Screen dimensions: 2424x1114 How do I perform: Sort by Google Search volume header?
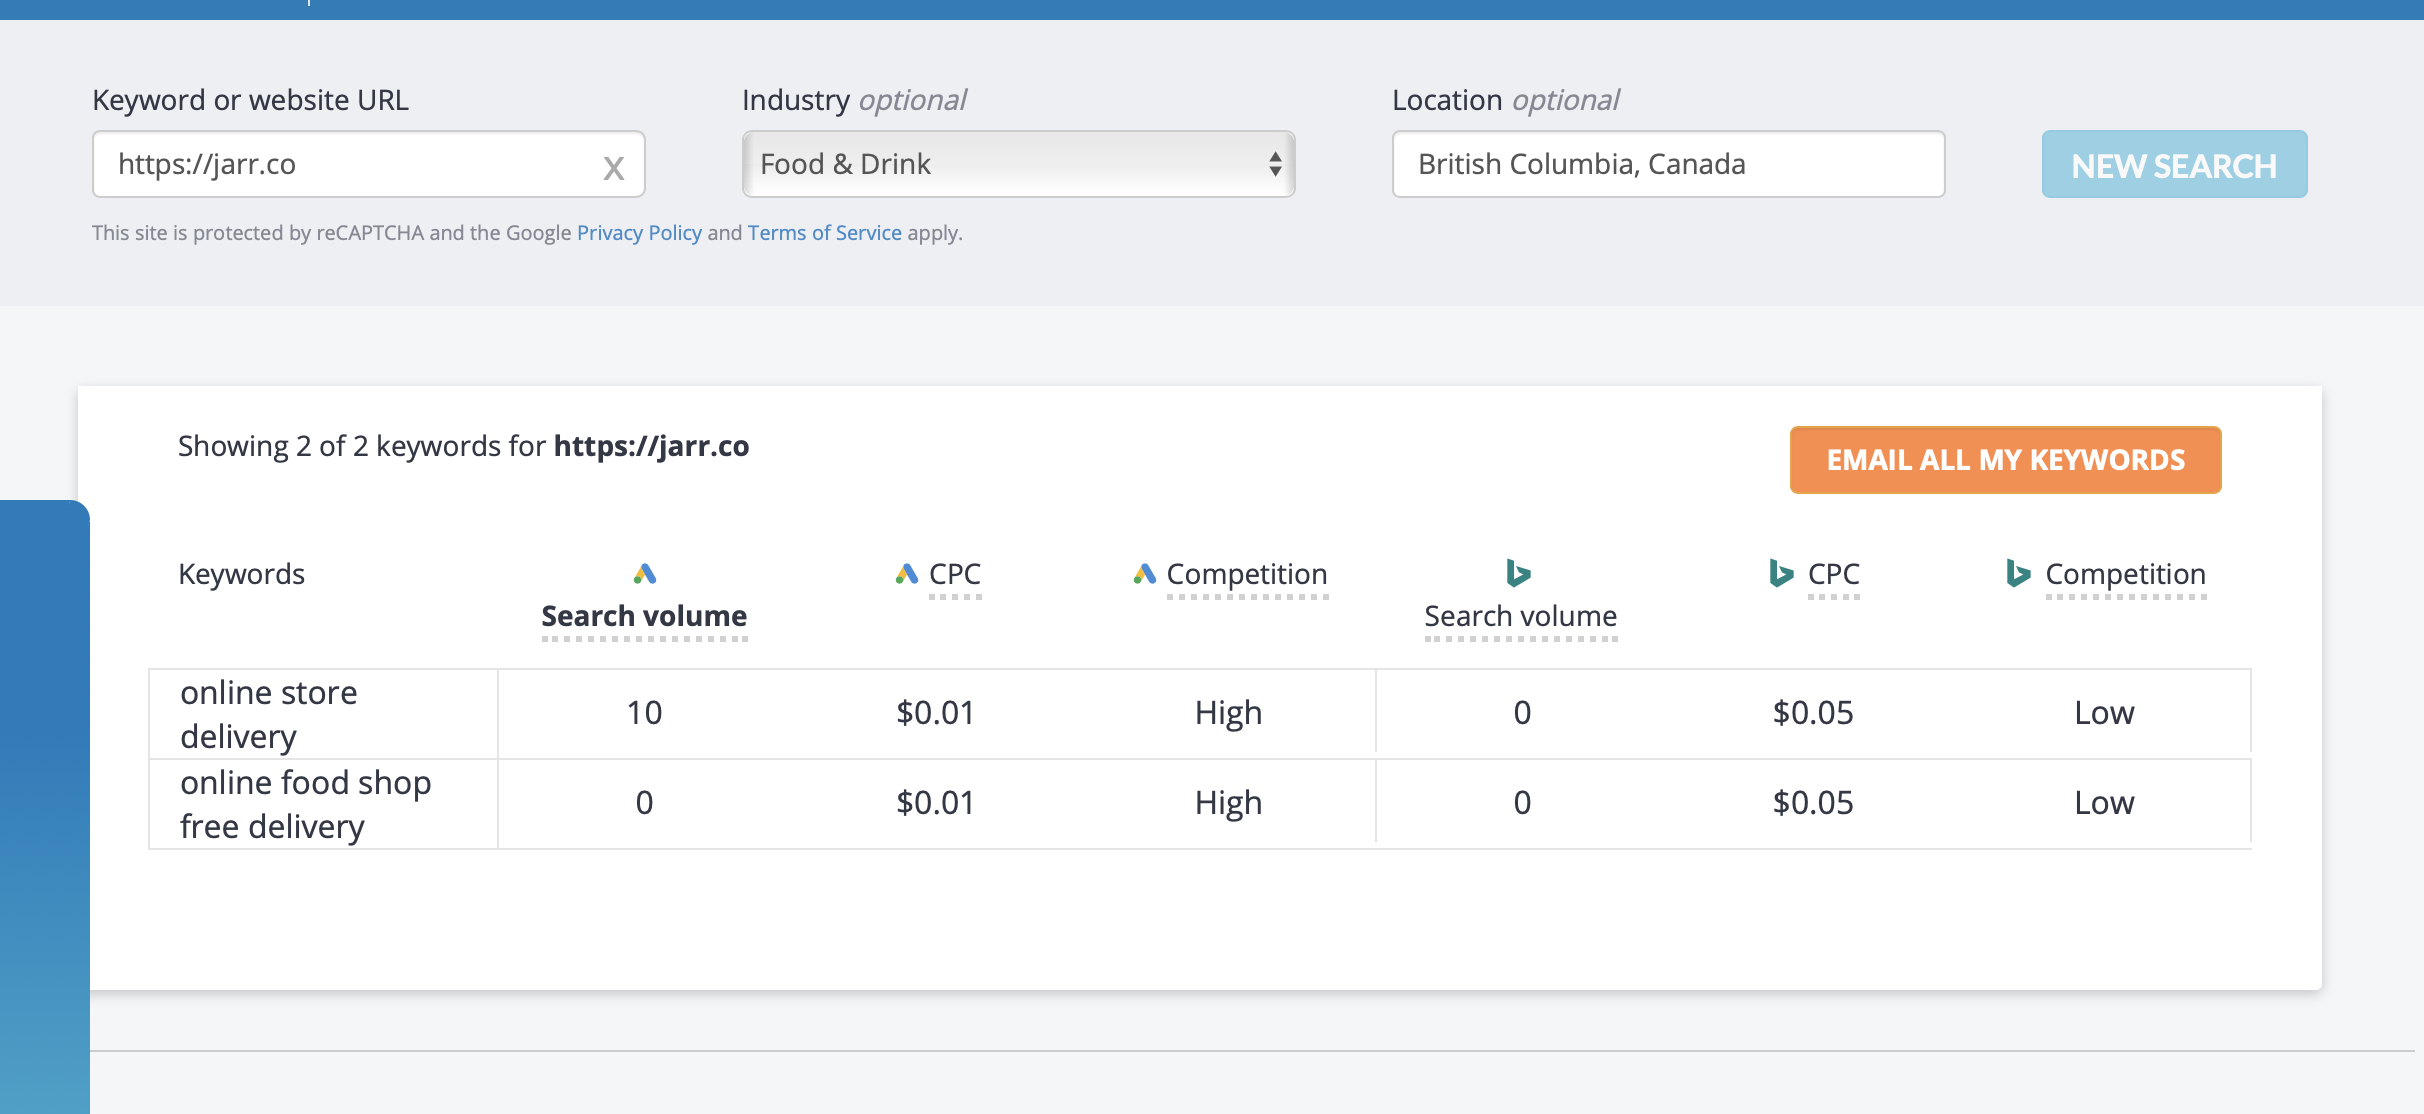644,616
